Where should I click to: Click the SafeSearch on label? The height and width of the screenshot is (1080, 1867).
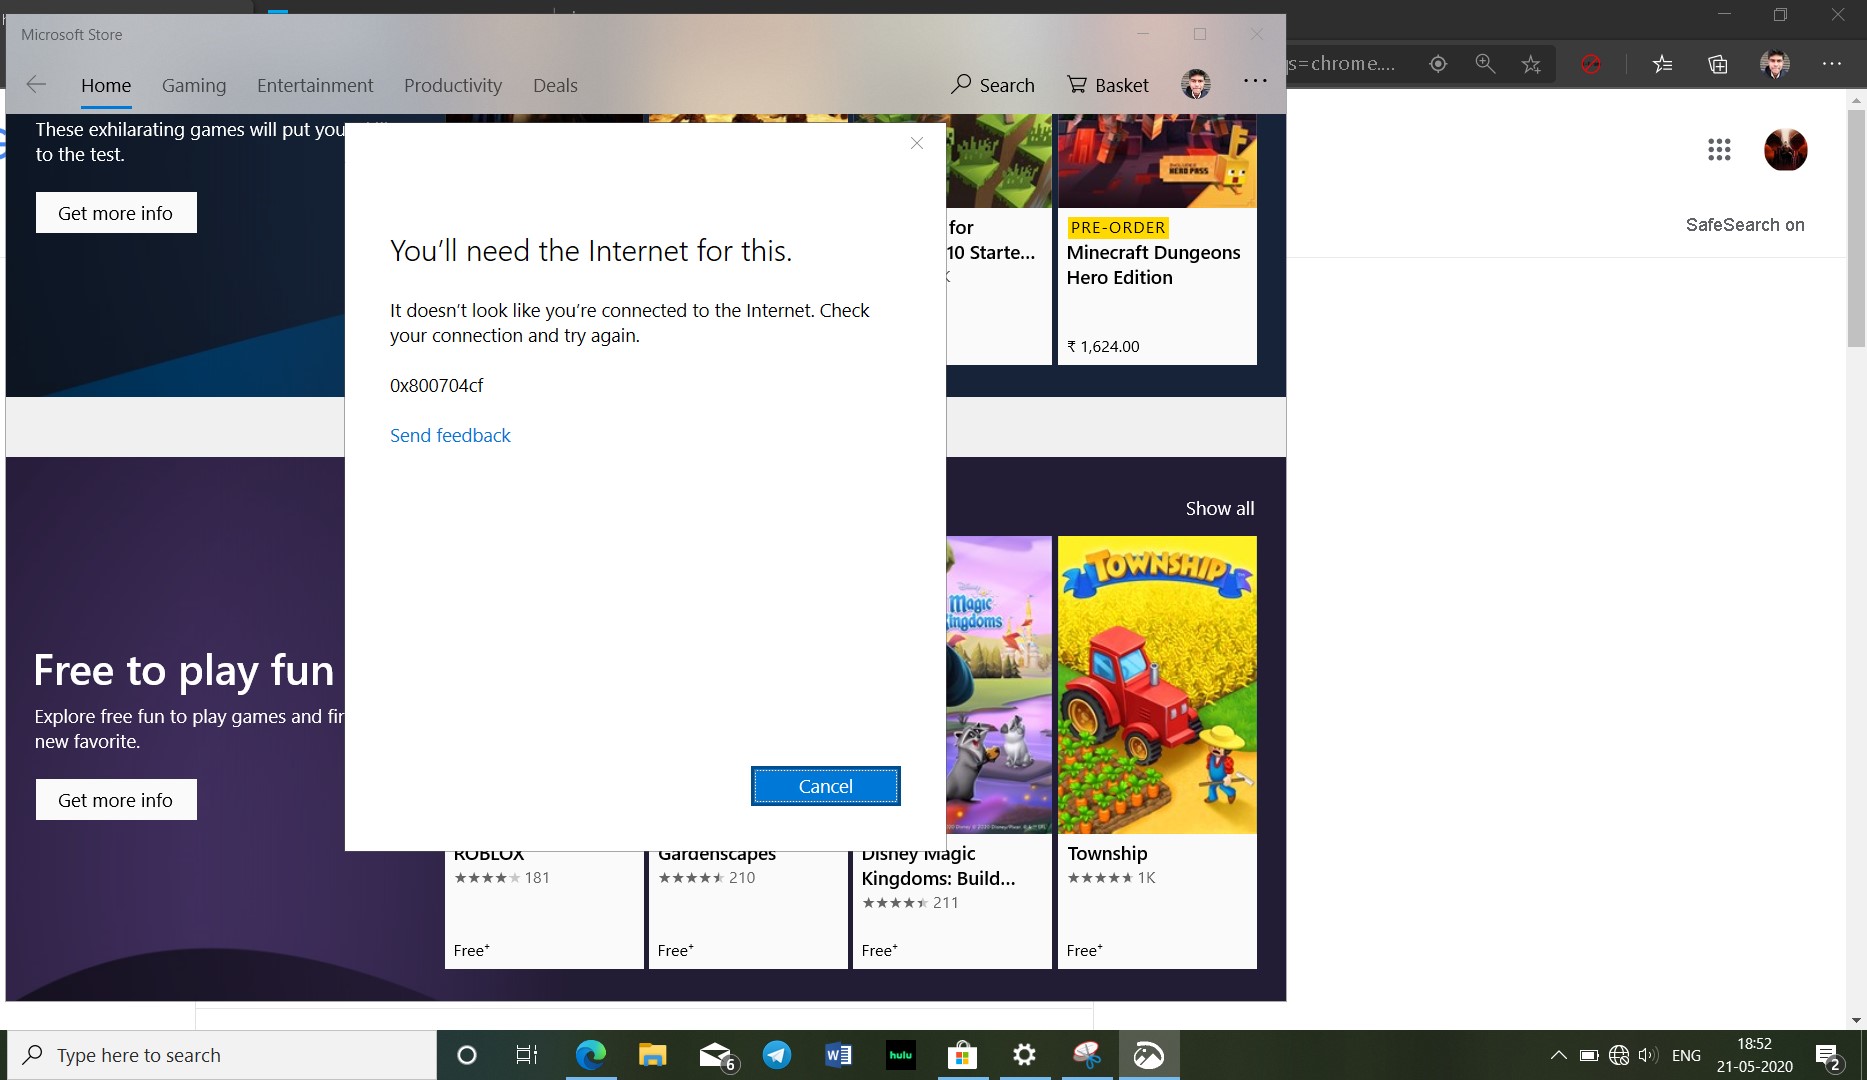click(x=1745, y=225)
